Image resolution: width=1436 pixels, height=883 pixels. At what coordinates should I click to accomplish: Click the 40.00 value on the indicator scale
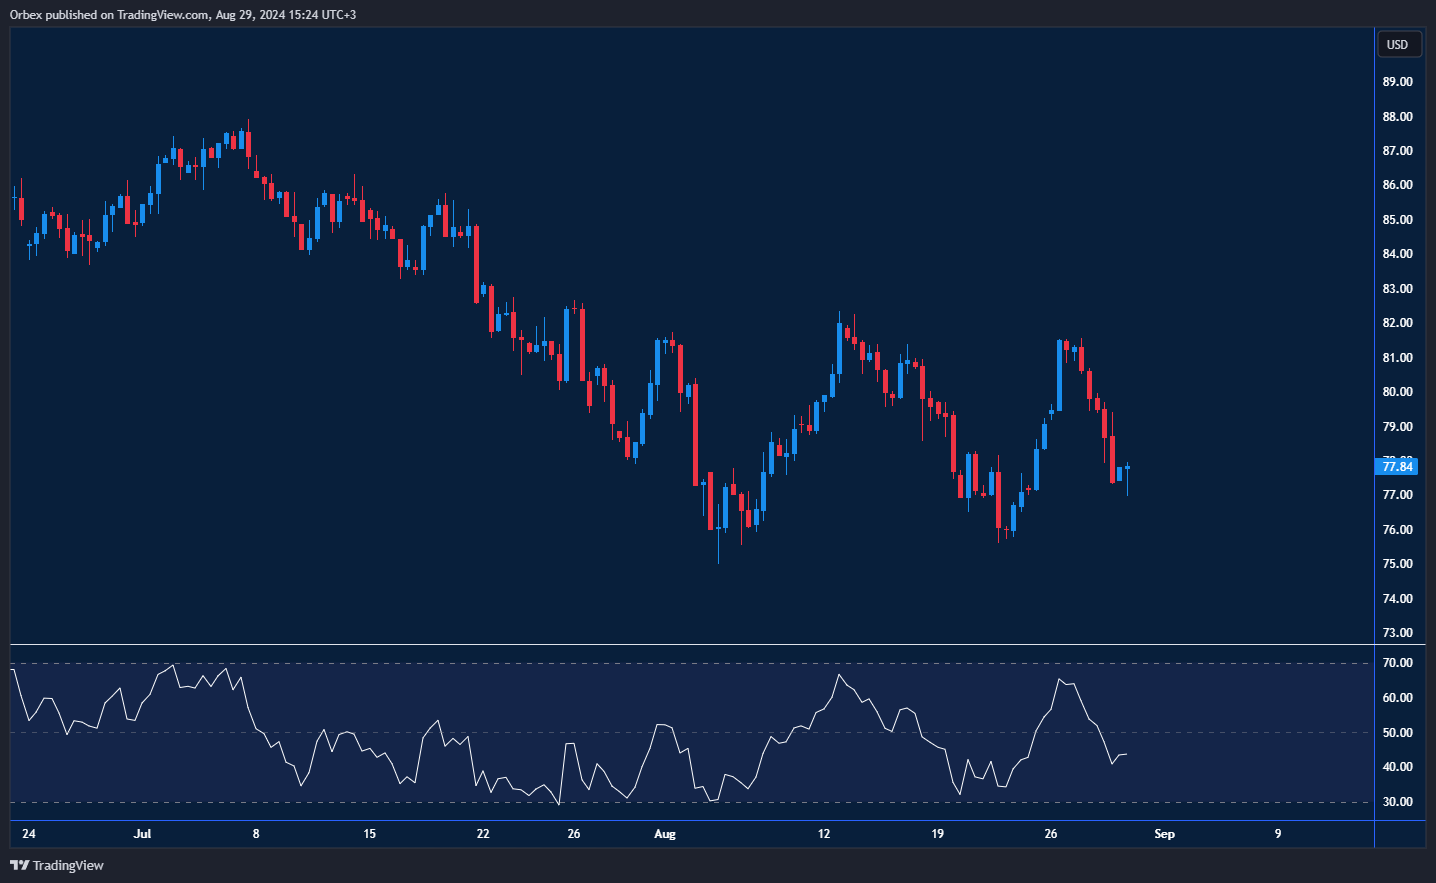1399,765
